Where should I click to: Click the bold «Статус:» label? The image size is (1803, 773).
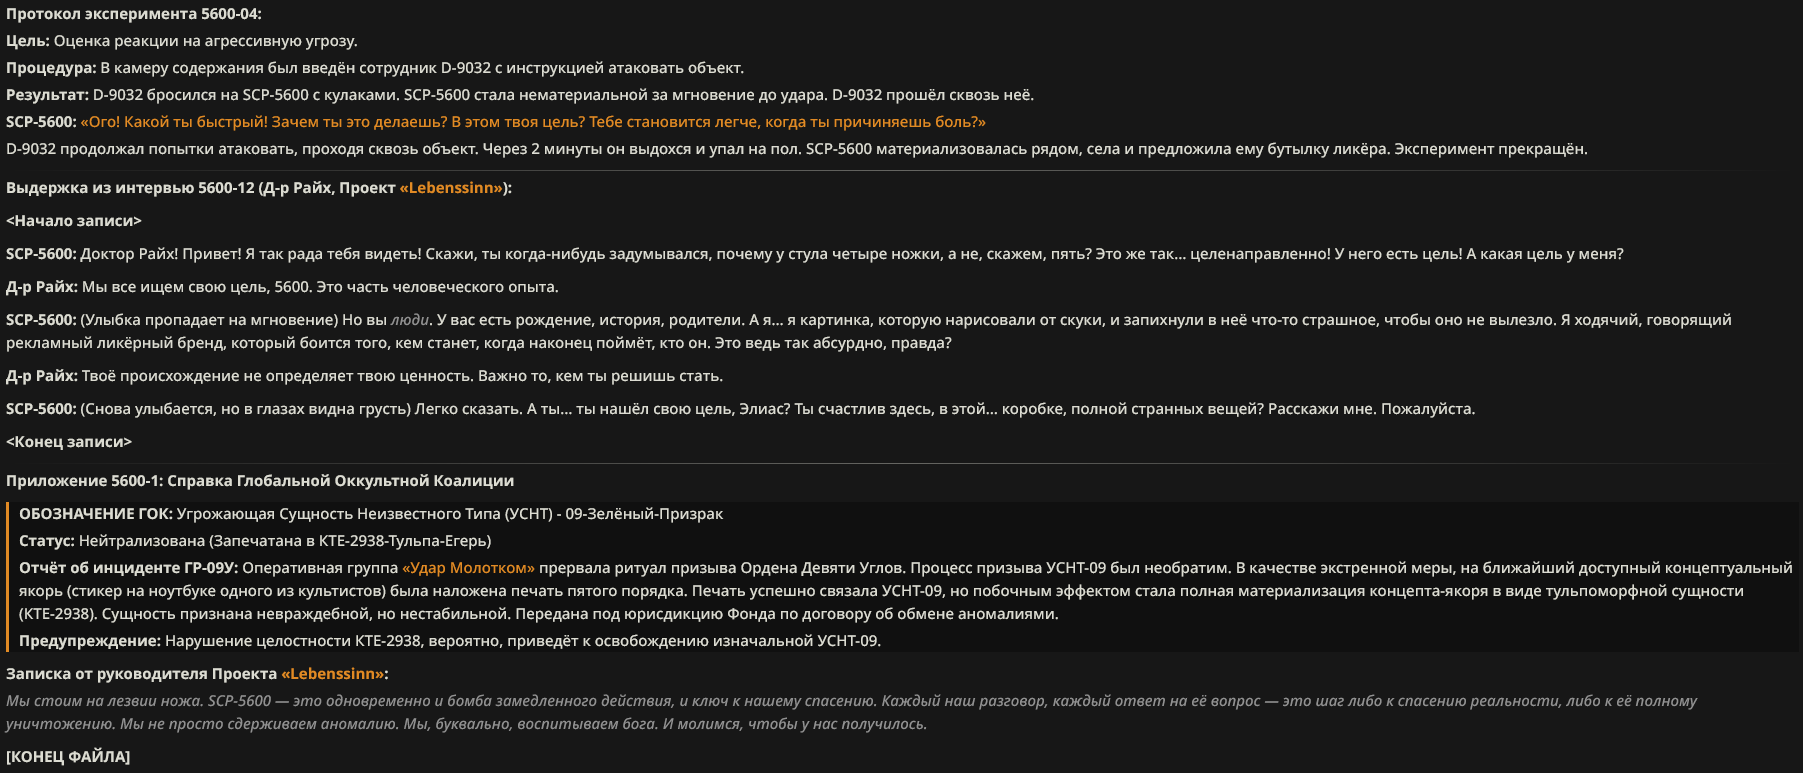pyautogui.click(x=47, y=541)
